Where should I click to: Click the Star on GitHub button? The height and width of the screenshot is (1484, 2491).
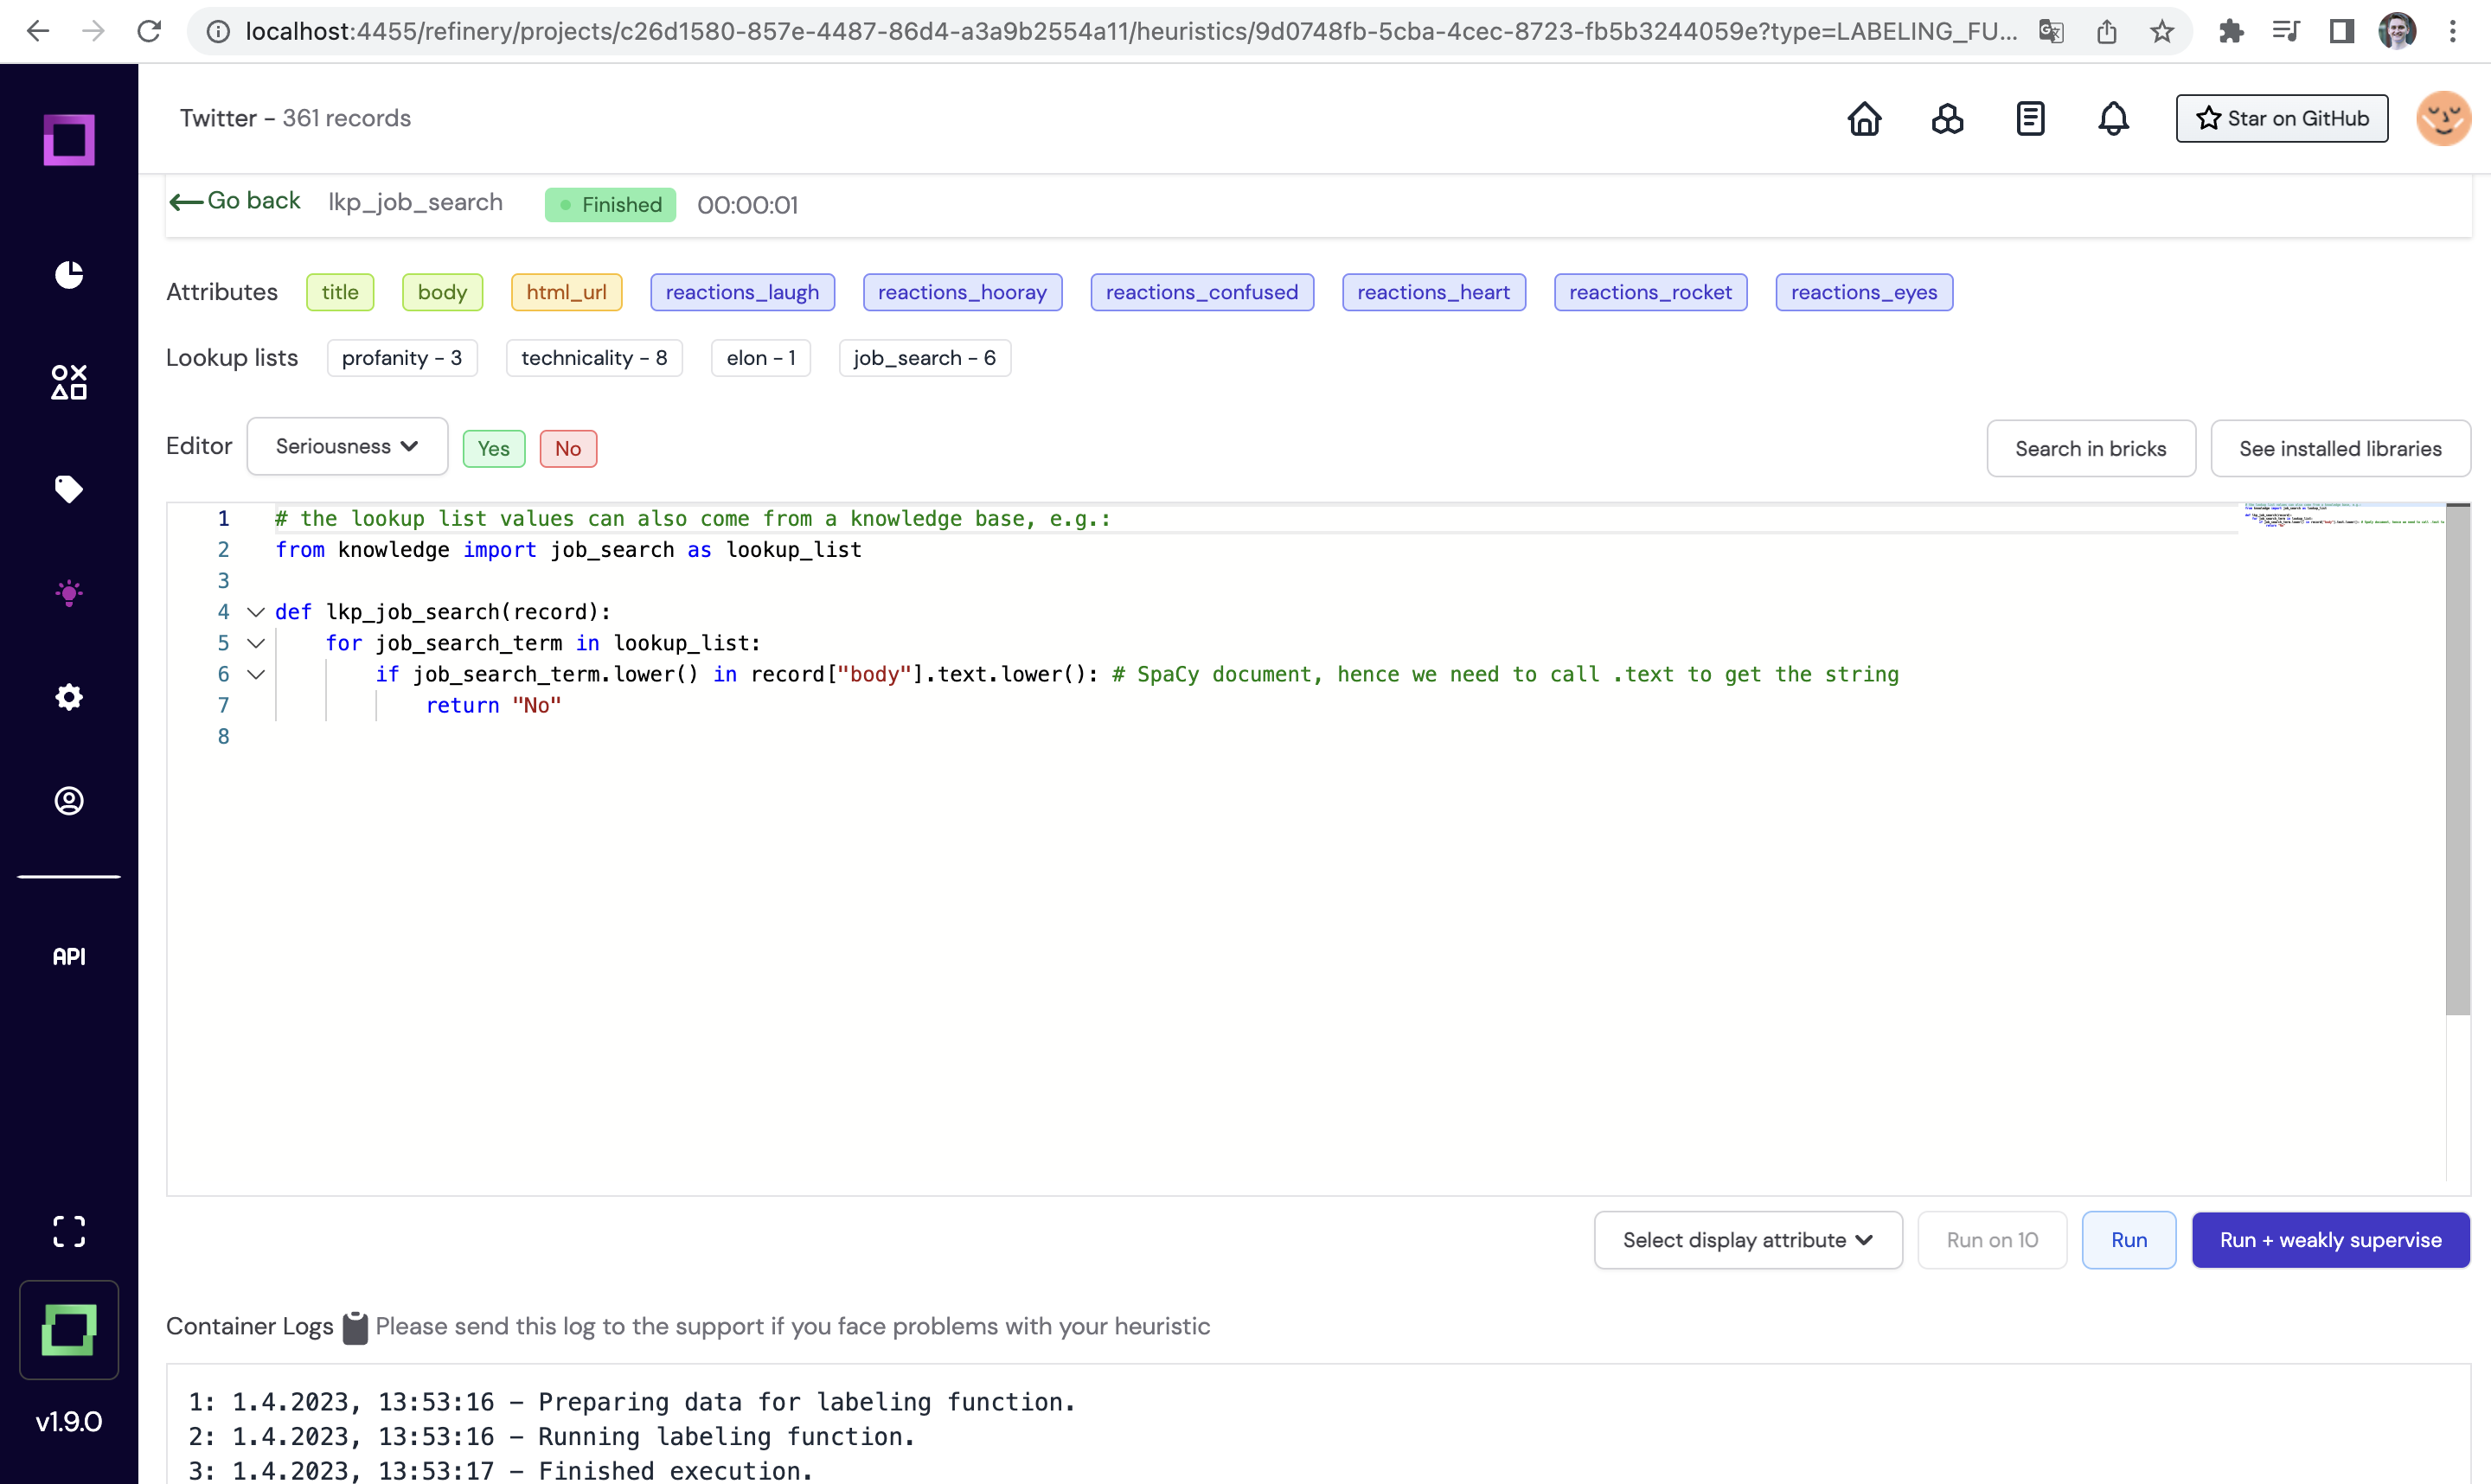[2283, 118]
